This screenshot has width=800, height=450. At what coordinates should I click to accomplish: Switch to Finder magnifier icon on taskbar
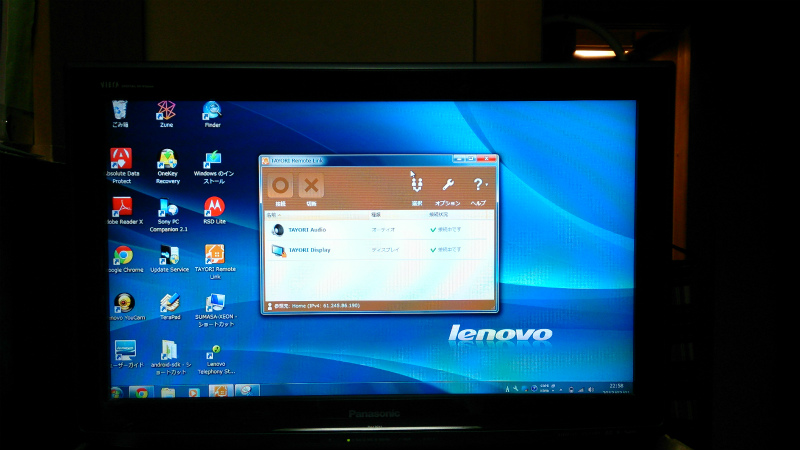coord(246,391)
